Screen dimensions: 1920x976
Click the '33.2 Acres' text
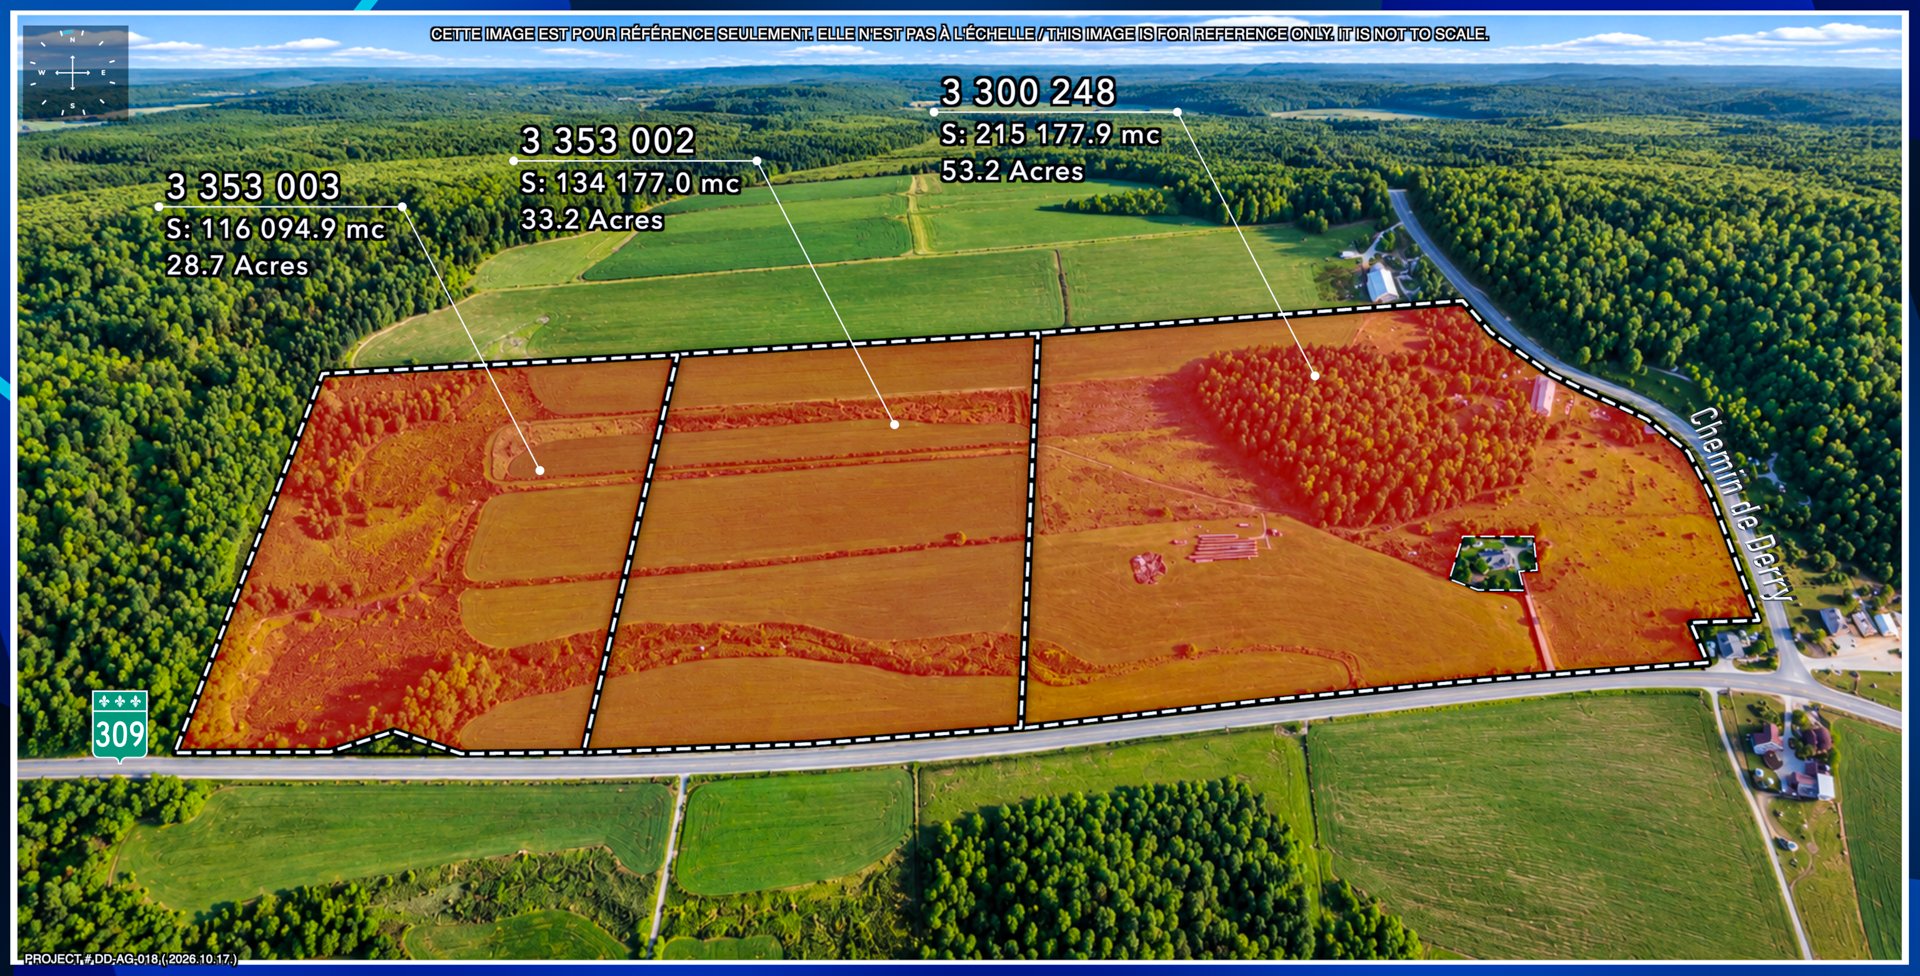[592, 220]
